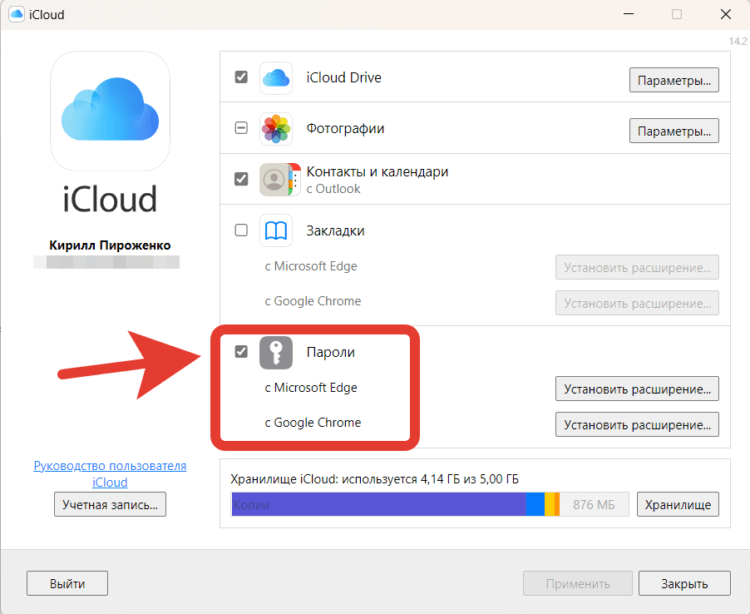Click the Закрыть button
The height and width of the screenshot is (614, 750).
pyautogui.click(x=684, y=583)
